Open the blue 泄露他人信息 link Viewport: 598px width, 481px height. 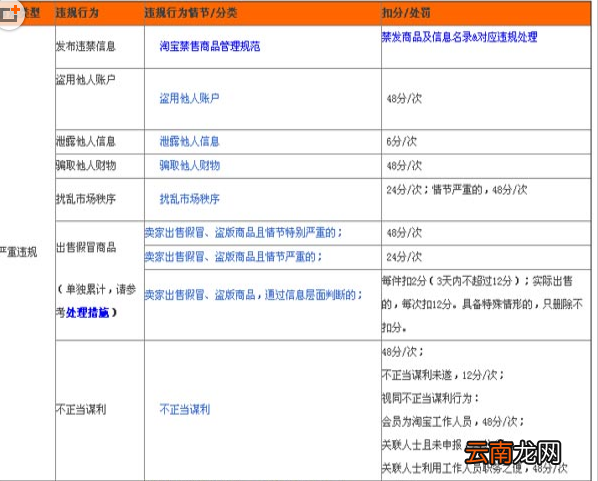[x=190, y=142]
